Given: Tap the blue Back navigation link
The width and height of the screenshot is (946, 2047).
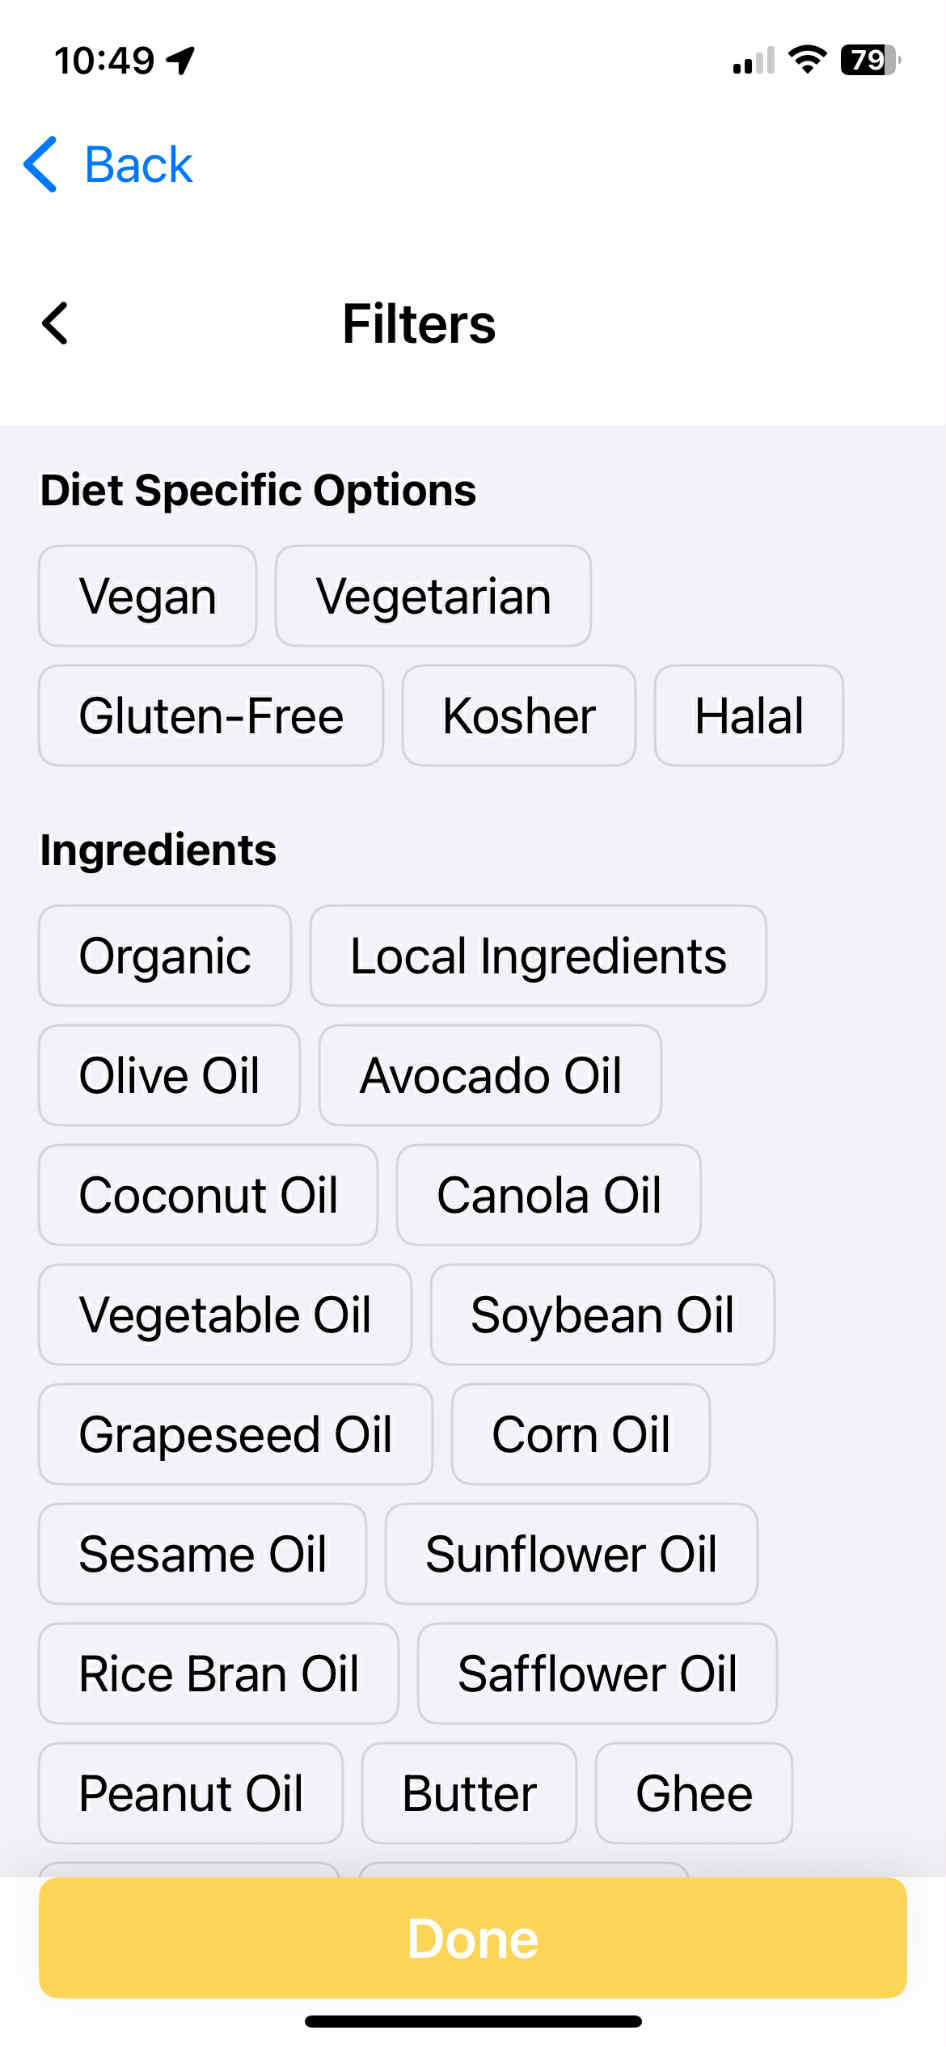Looking at the screenshot, I should (x=109, y=165).
